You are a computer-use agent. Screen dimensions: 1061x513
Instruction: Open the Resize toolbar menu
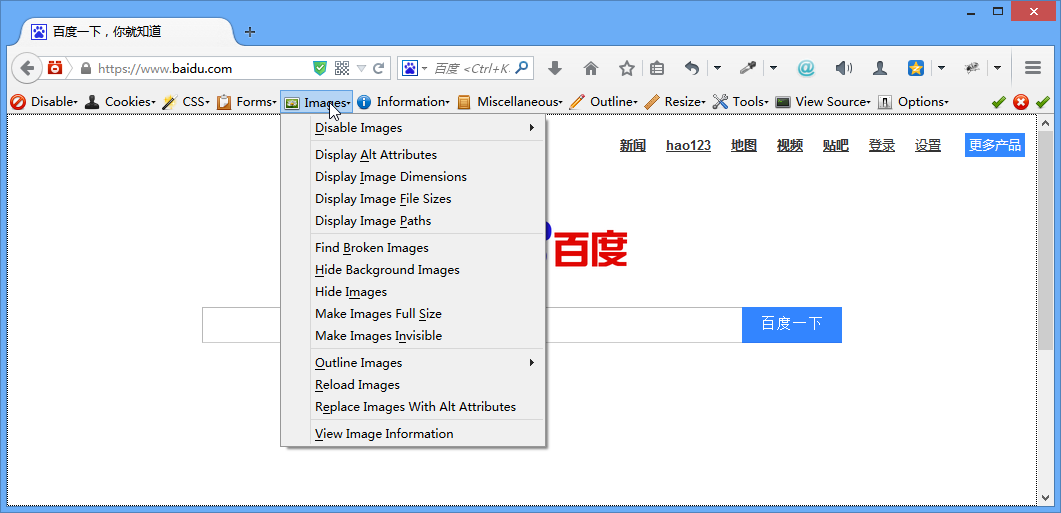point(675,102)
